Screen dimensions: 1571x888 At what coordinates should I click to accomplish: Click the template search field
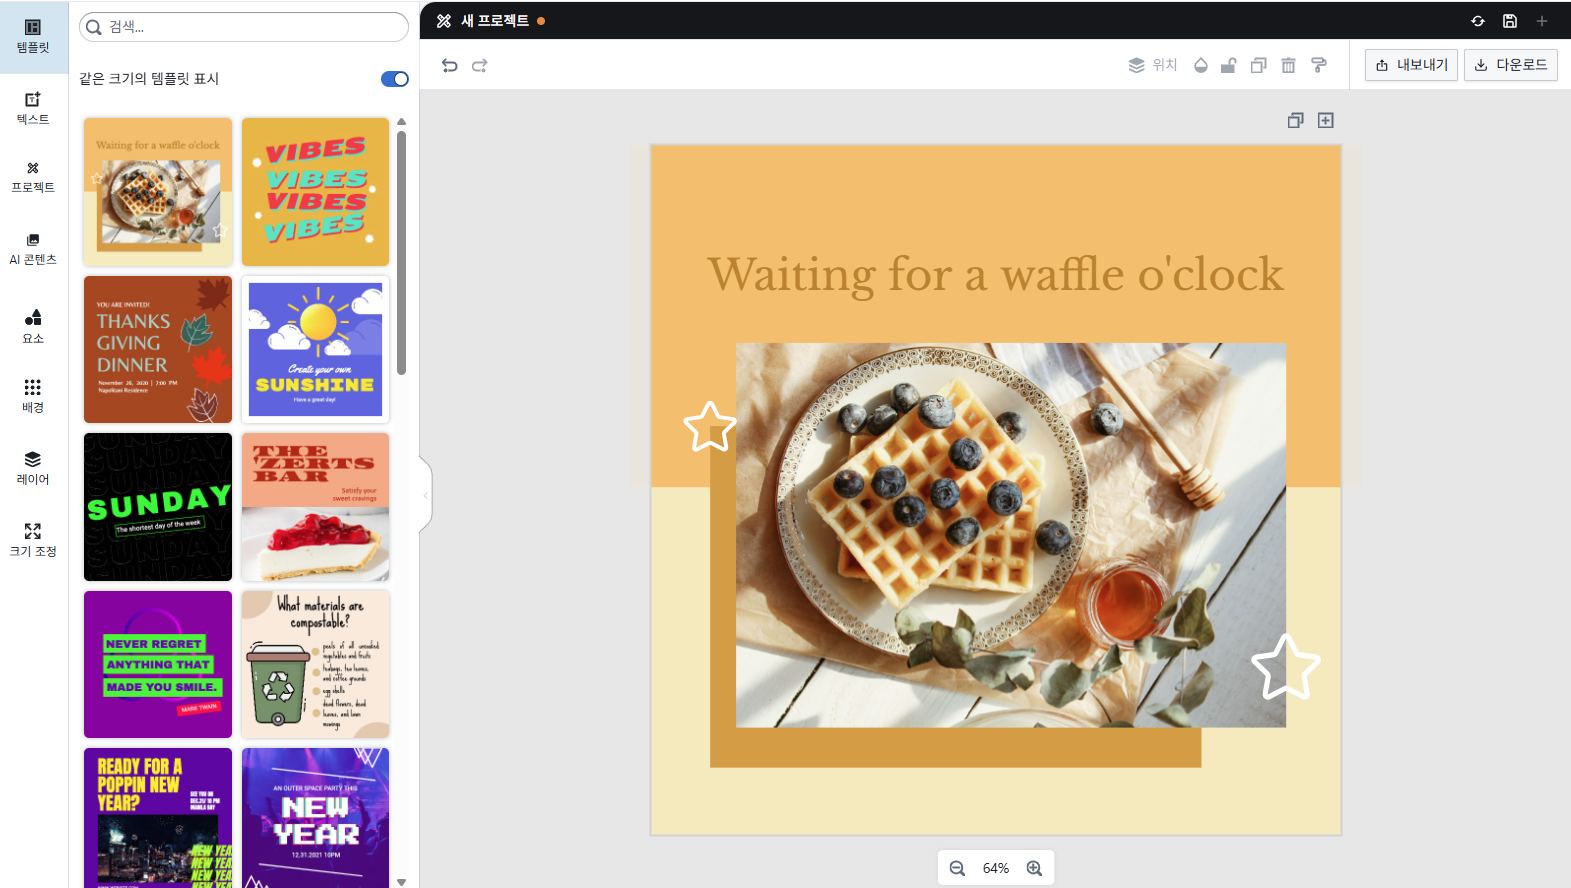pyautogui.click(x=244, y=27)
